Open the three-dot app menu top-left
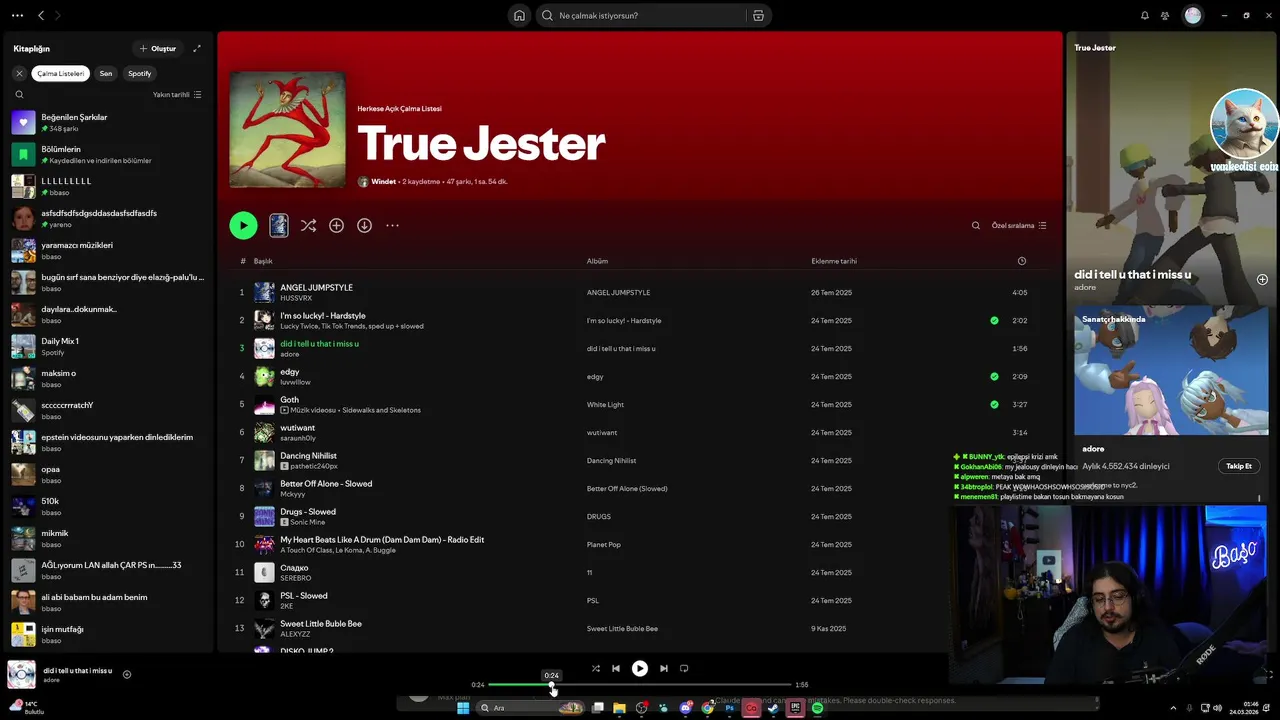Viewport: 1280px width, 720px height. click(x=17, y=15)
